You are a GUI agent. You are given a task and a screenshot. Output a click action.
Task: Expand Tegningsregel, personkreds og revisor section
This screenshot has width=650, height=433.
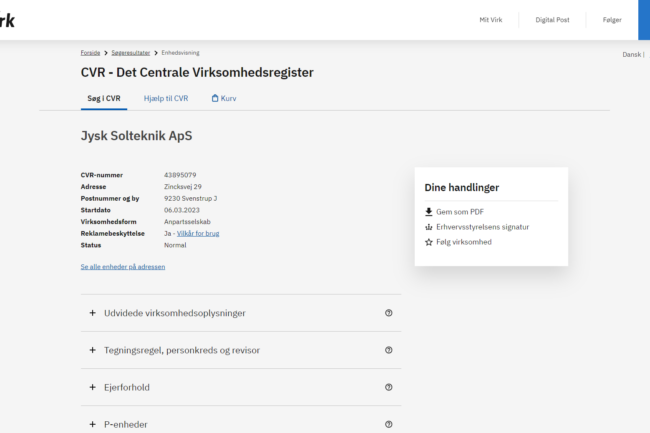tap(183, 350)
